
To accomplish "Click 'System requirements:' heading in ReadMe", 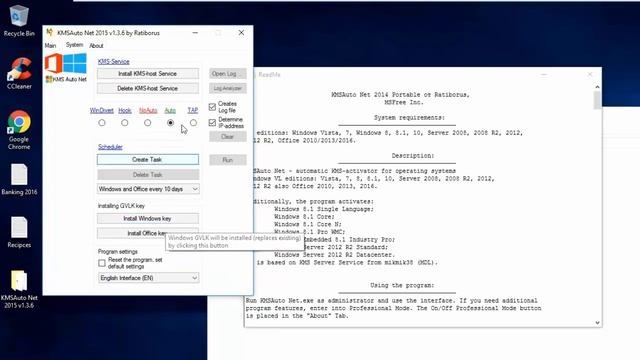I will 409,118.
